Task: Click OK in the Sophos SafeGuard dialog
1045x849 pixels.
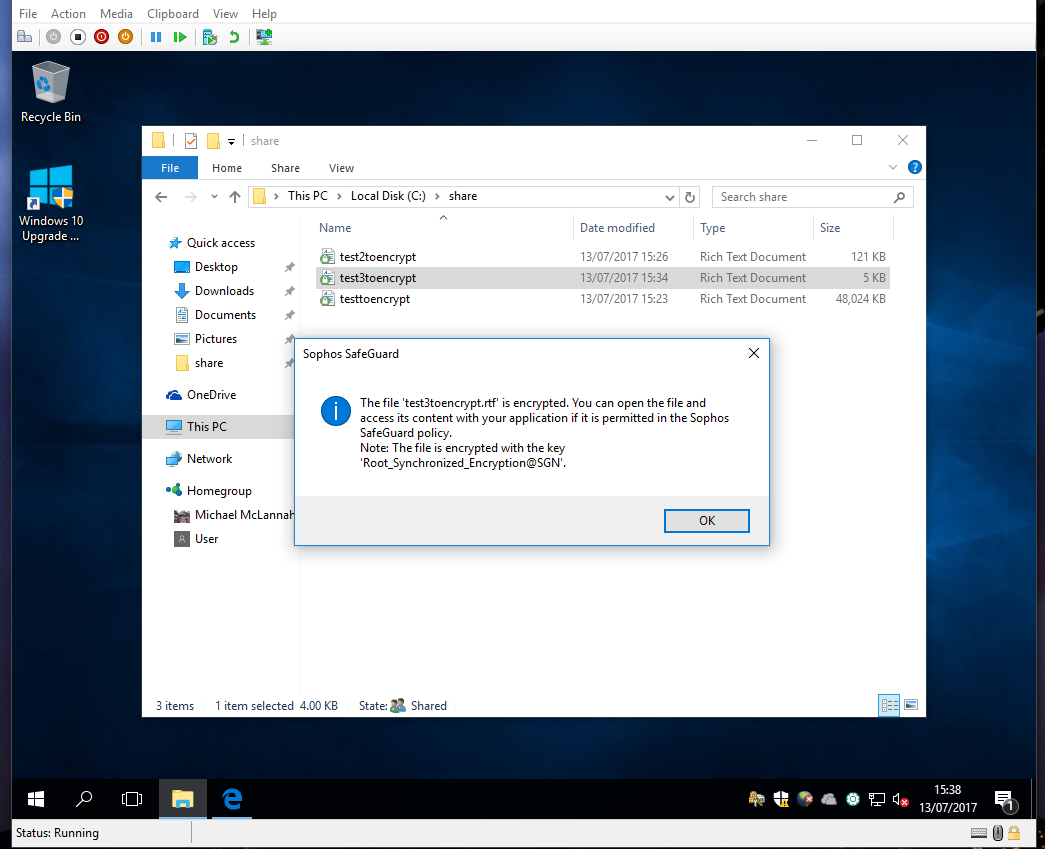Action: (x=706, y=520)
